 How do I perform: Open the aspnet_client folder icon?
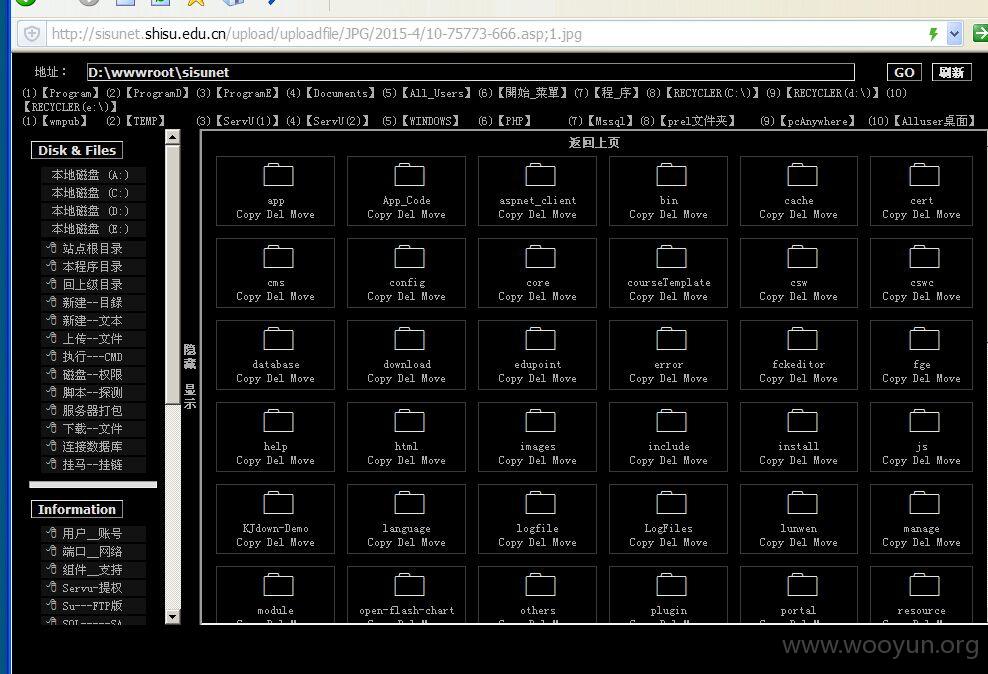tap(541, 174)
